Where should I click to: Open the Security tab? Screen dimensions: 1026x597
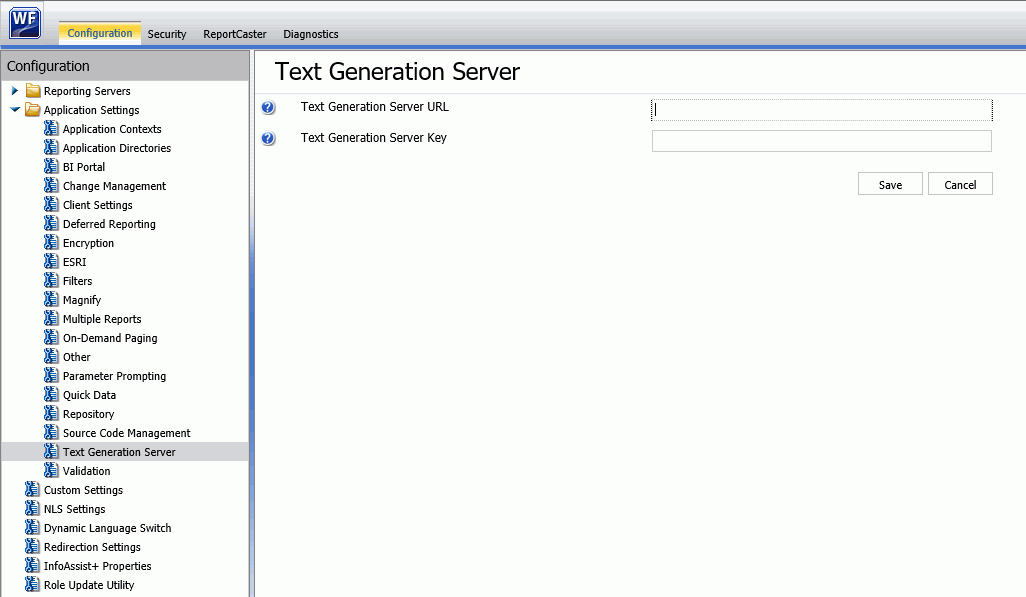[167, 34]
